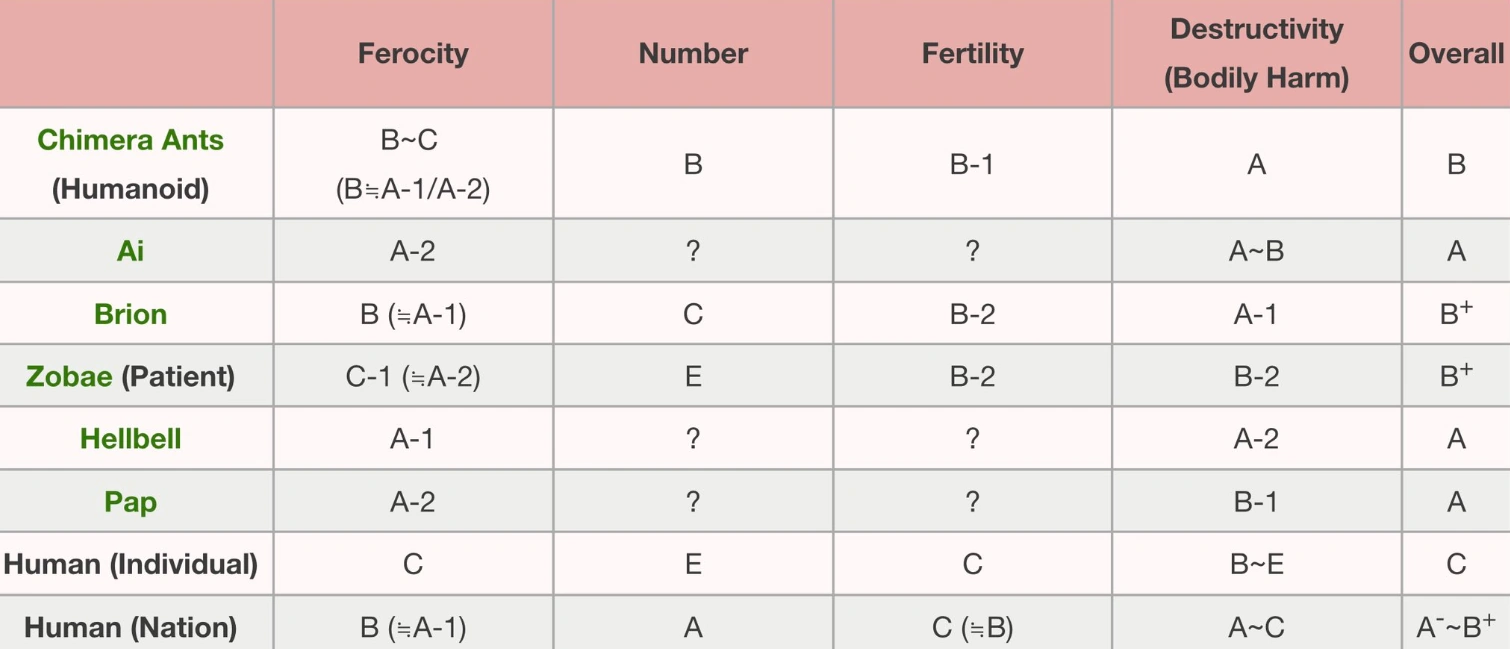Image resolution: width=1510 pixels, height=649 pixels.
Task: Click Brion's Destructivity cell A-1
Action: [1256, 314]
